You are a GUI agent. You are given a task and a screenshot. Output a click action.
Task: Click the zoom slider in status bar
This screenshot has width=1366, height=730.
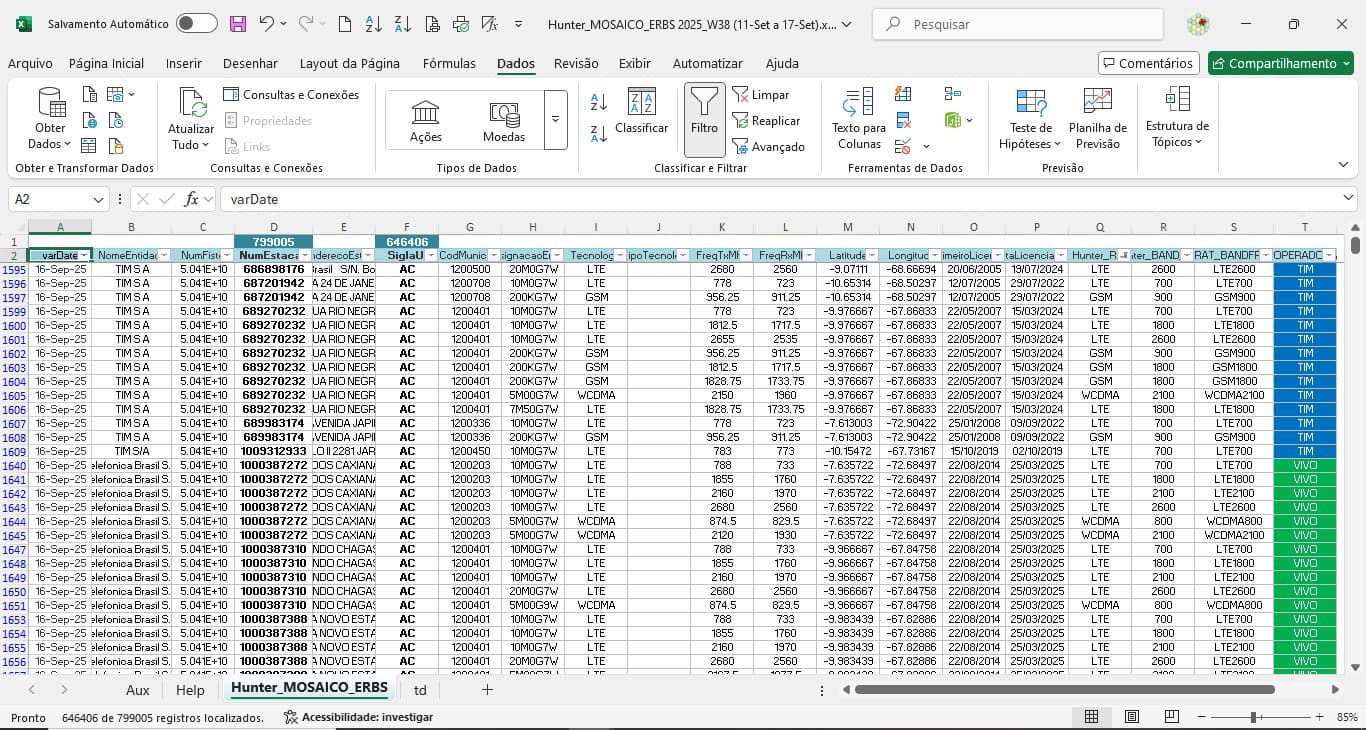[x=1253, y=717]
